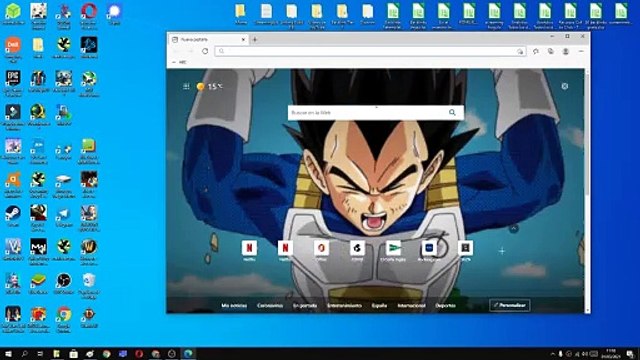The width and height of the screenshot is (640, 360).
Task: Select the World of Warcraft desktop icon
Action: pyautogui.click(x=89, y=252)
